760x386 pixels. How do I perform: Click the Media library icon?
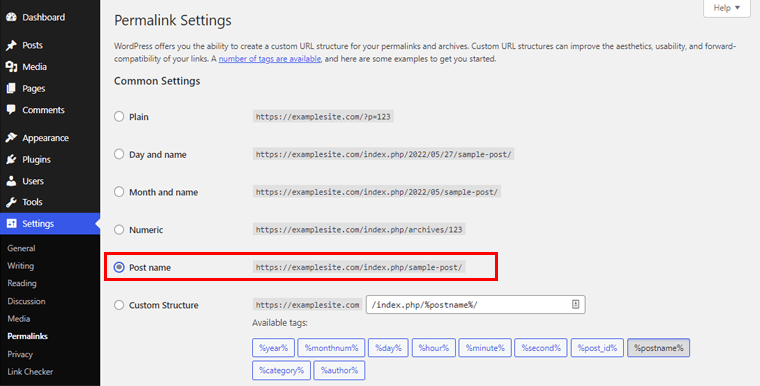coord(11,67)
